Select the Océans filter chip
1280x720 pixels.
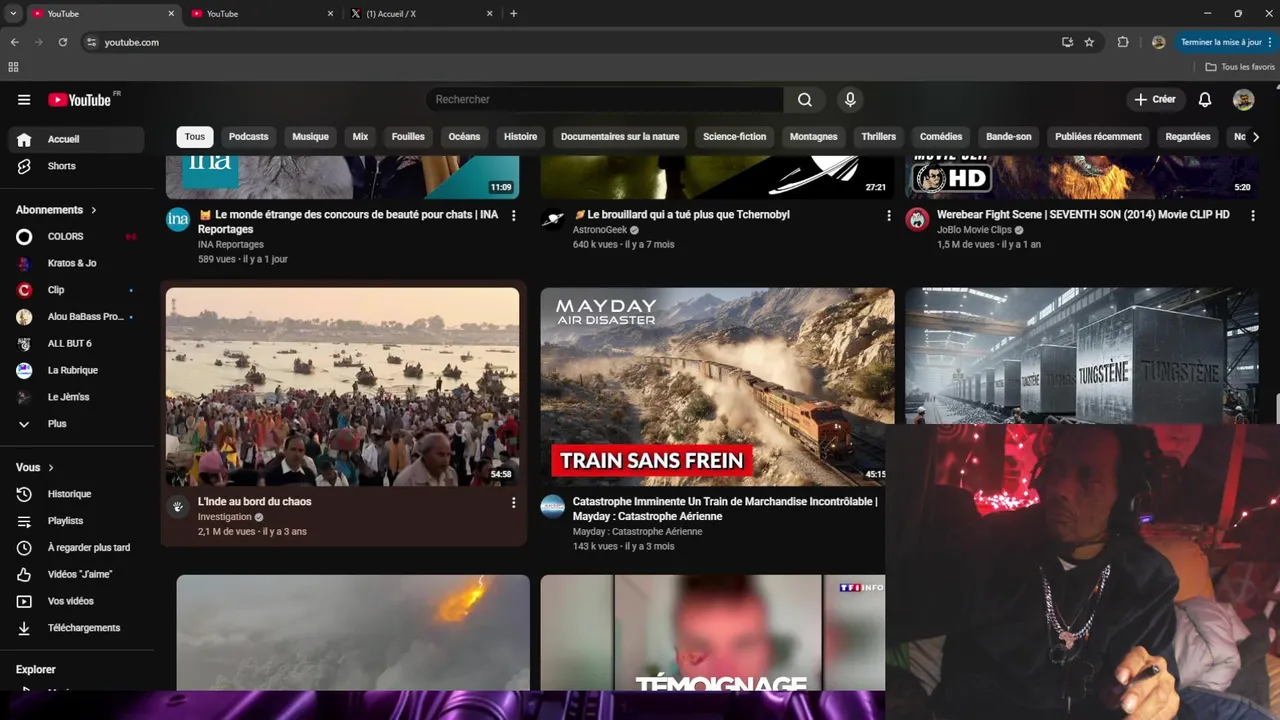tap(464, 137)
